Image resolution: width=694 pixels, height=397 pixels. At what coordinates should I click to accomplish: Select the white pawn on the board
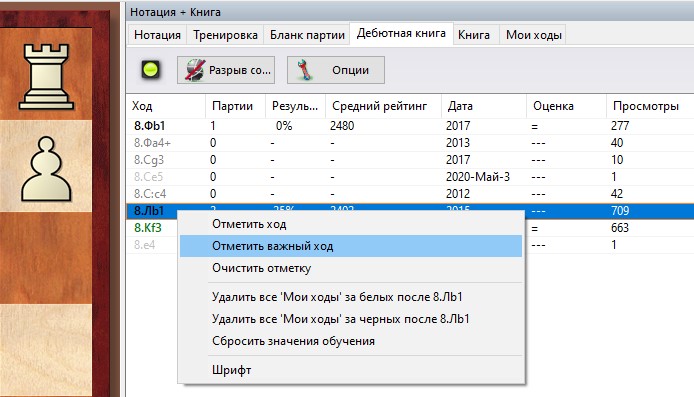[x=46, y=169]
